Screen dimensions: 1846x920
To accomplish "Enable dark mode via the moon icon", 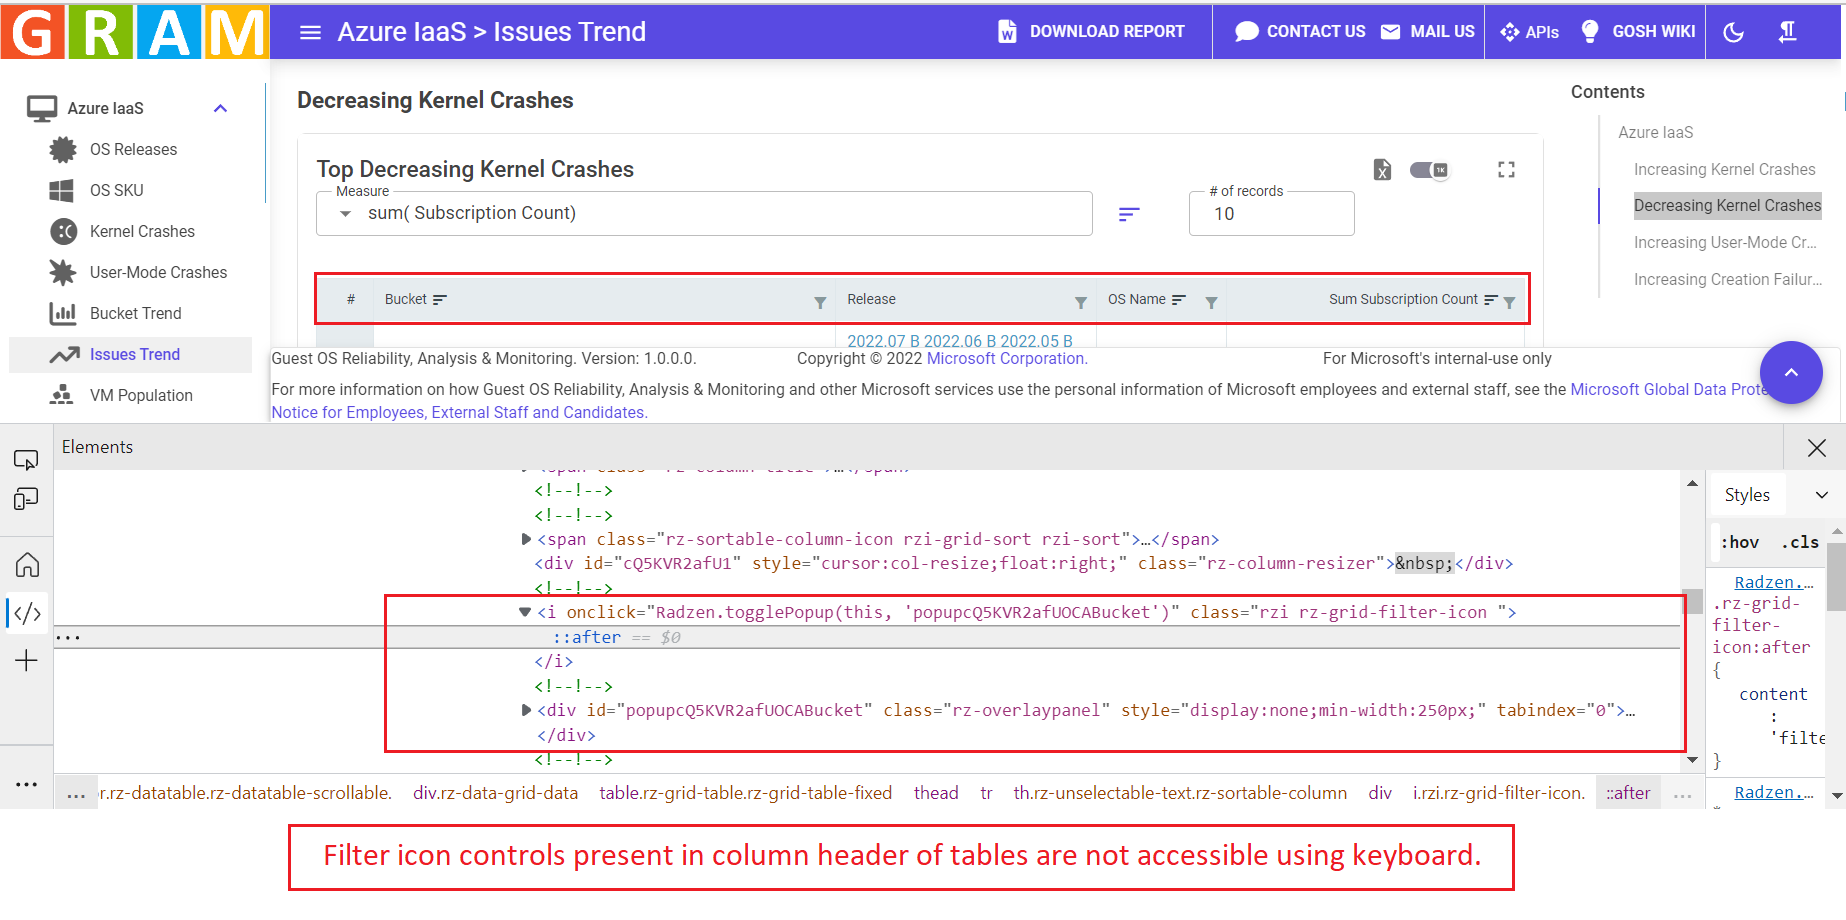I will 1733,31.
